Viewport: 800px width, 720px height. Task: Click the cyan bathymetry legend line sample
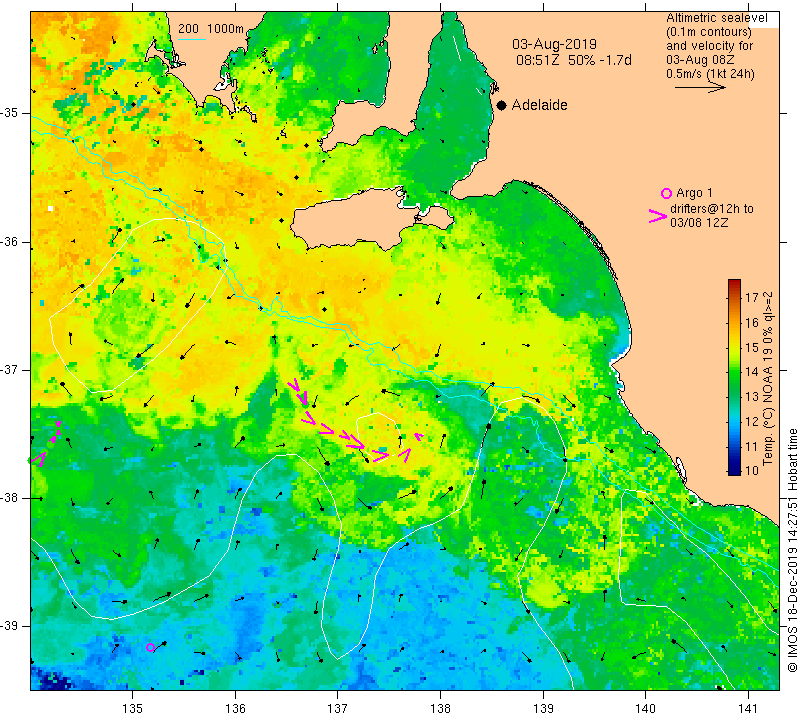click(192, 40)
